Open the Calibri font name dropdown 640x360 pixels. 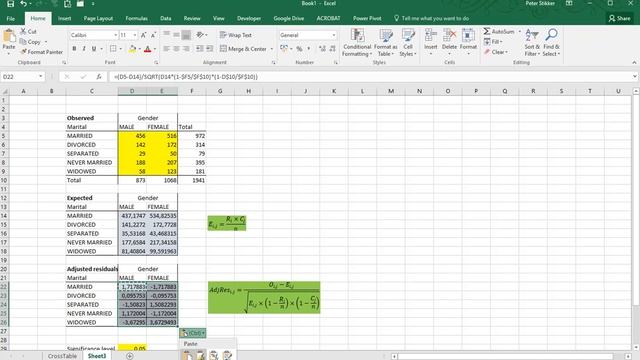click(115, 36)
